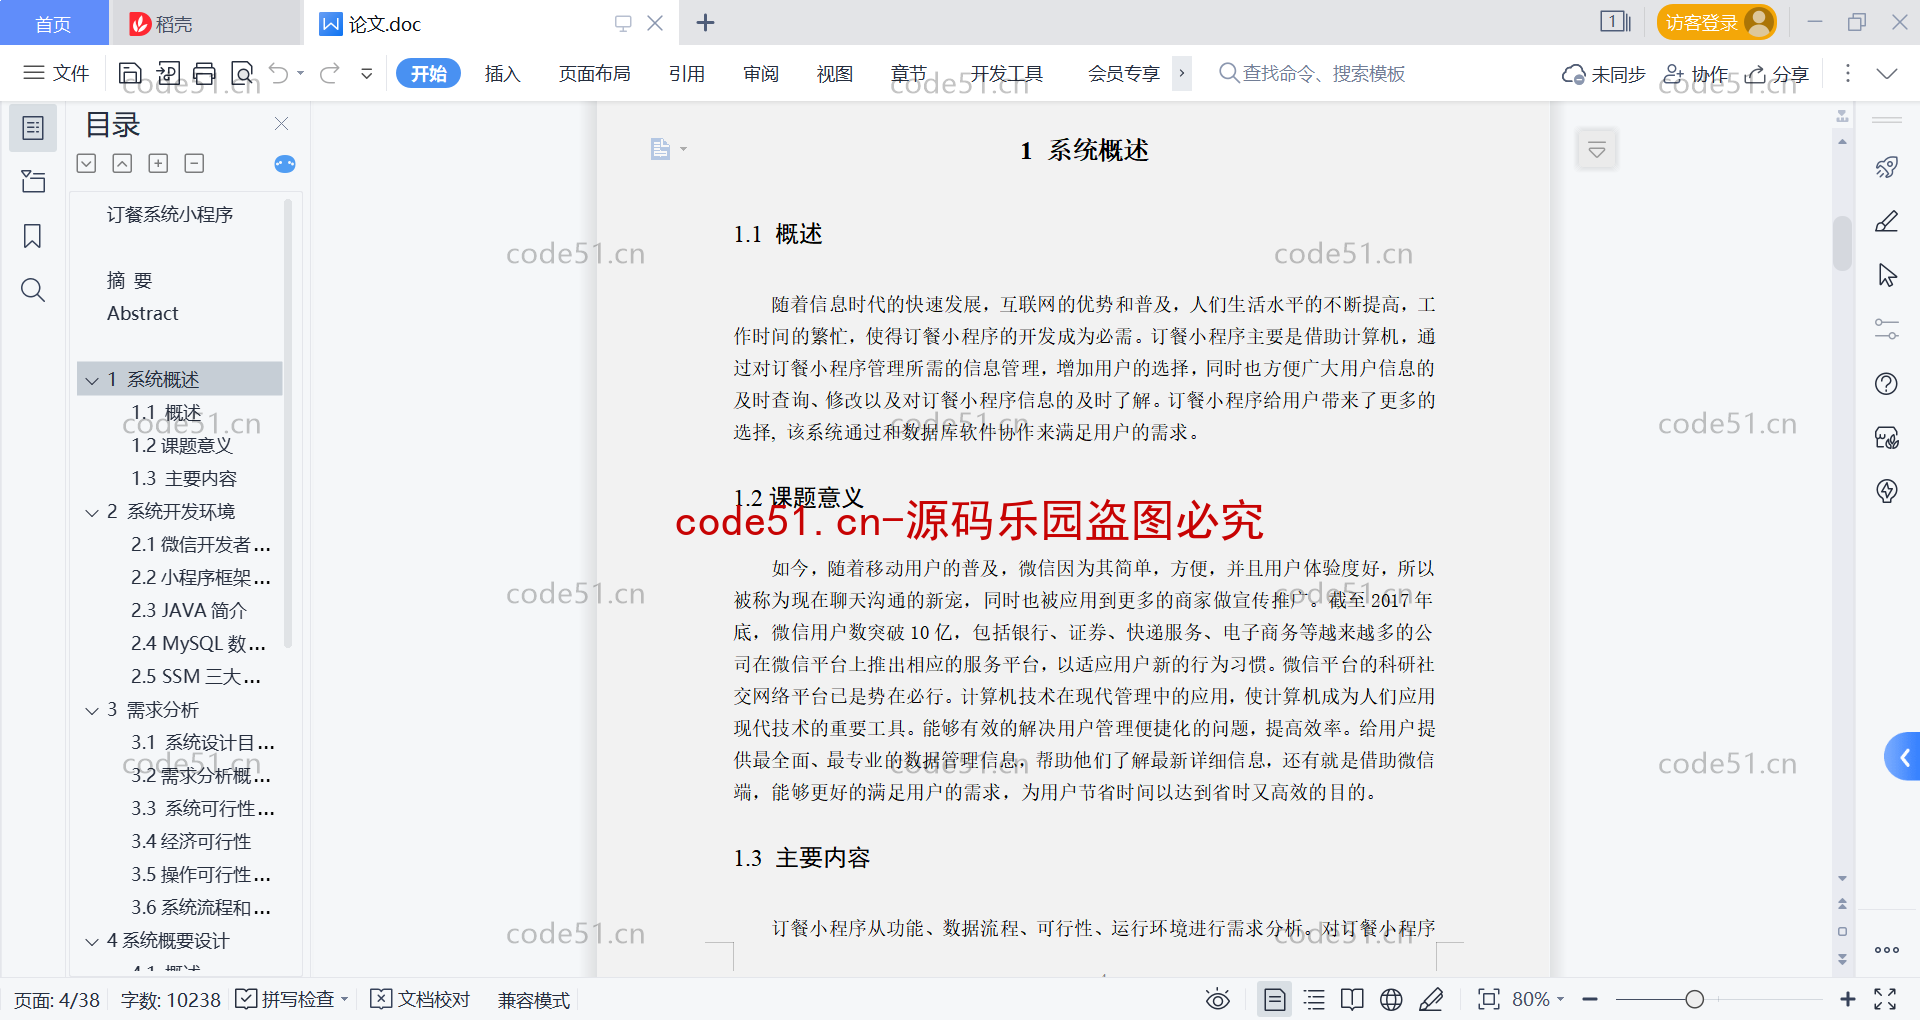Select the 审阅 ribbon tab

pos(761,73)
